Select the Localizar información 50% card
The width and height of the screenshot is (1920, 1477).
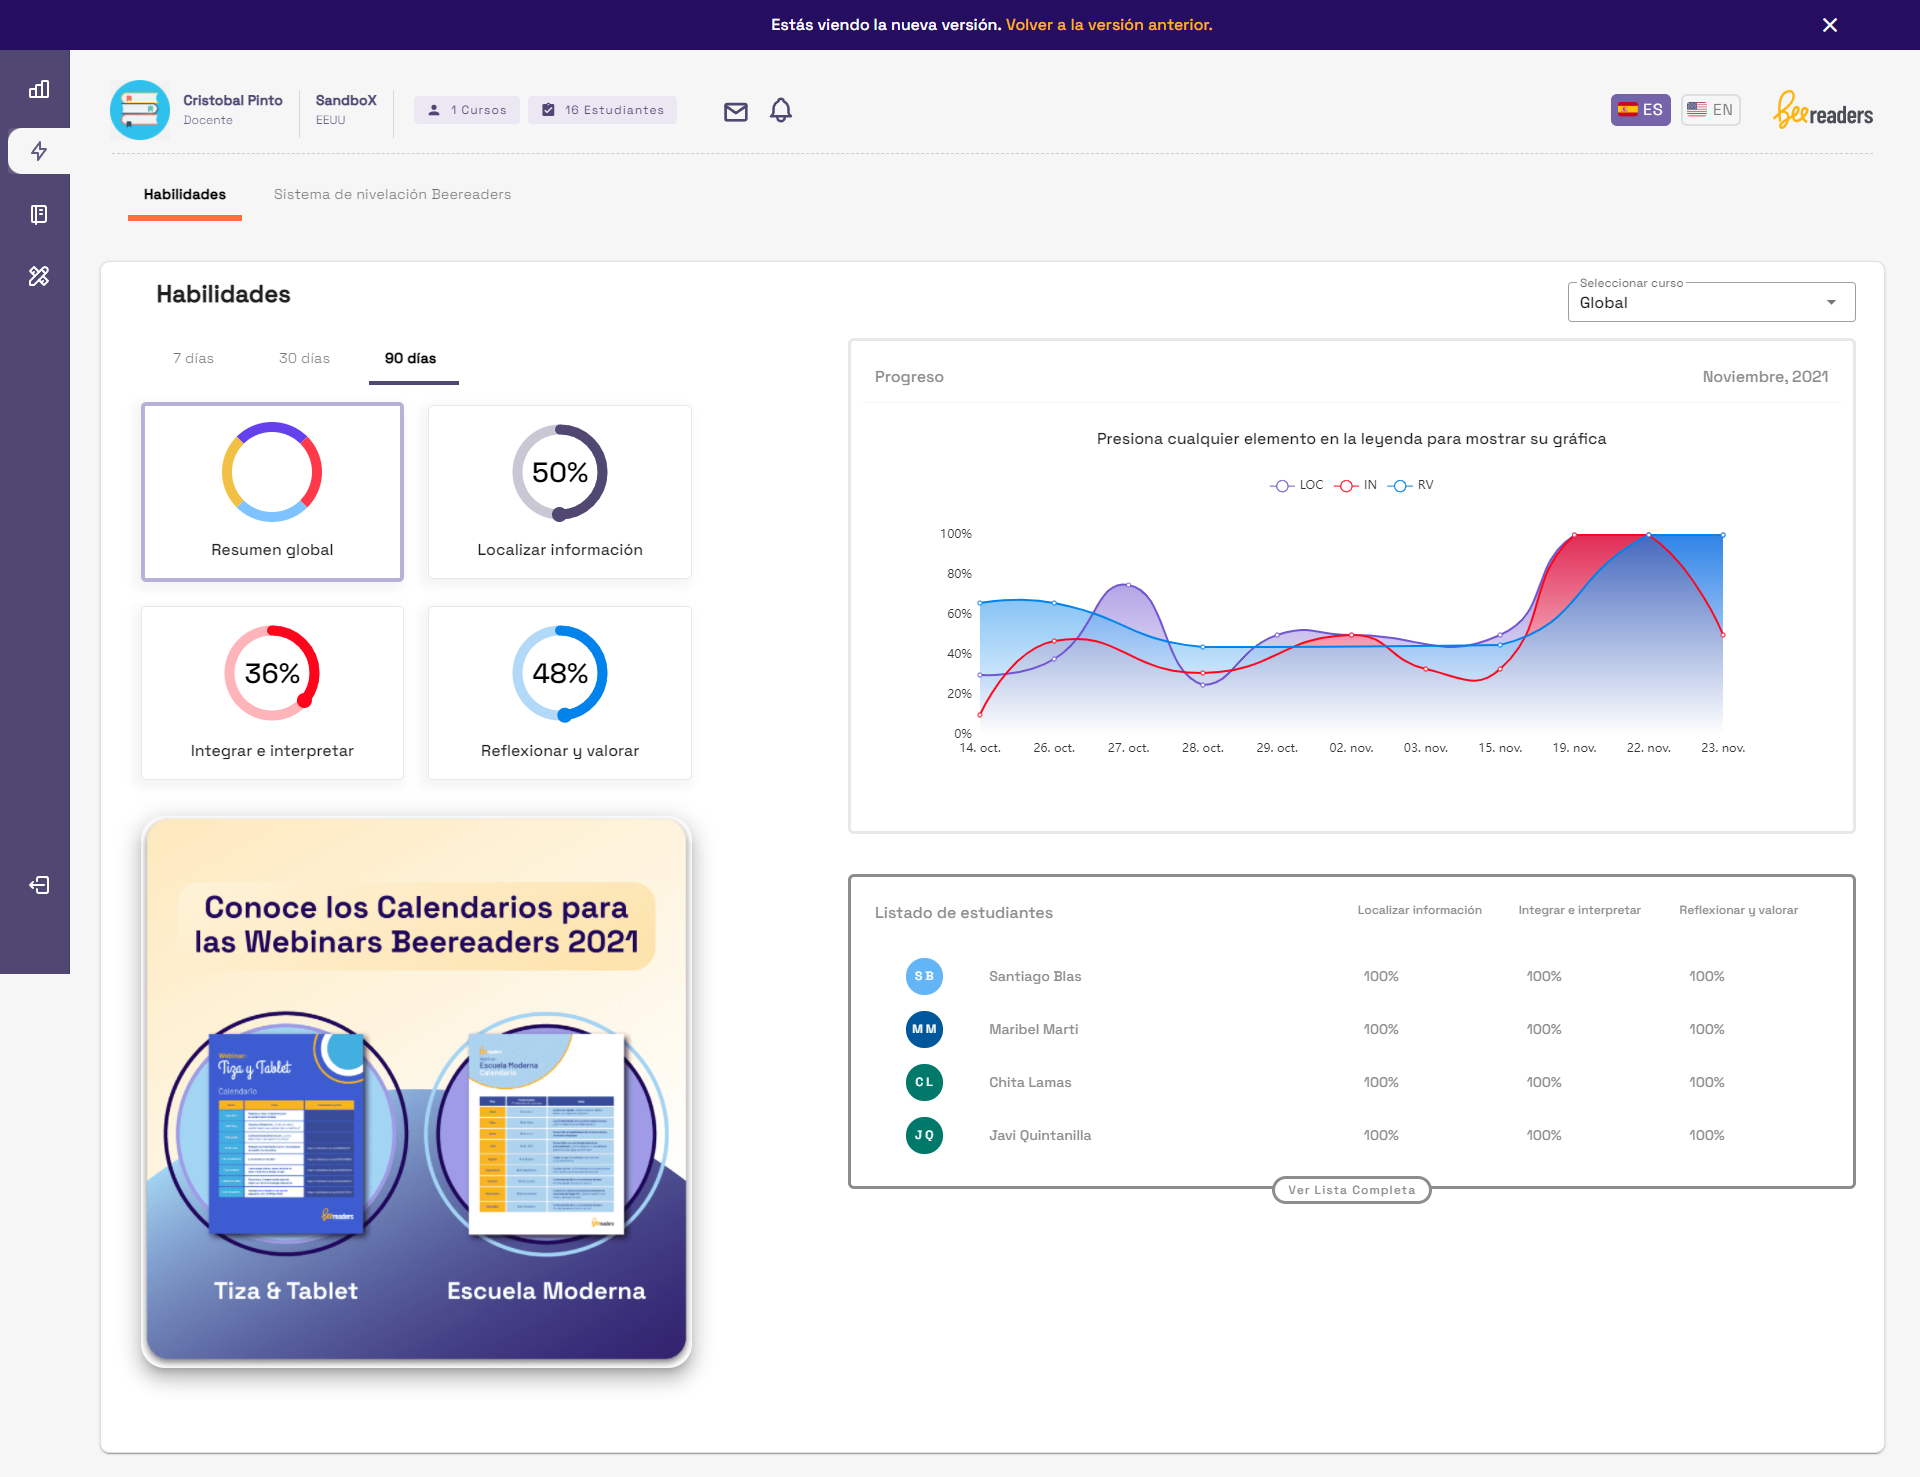(560, 491)
